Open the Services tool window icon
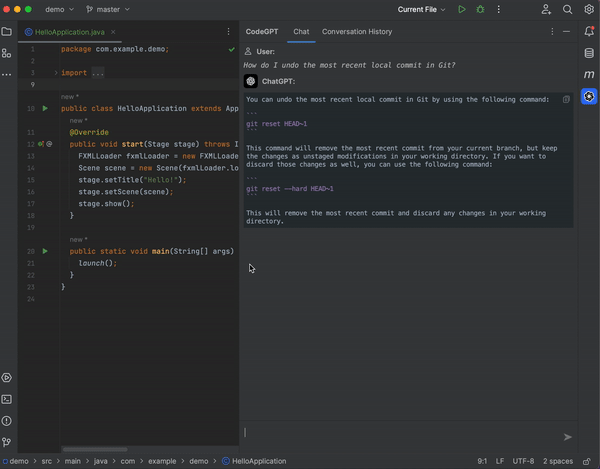600x469 pixels. (x=7, y=378)
